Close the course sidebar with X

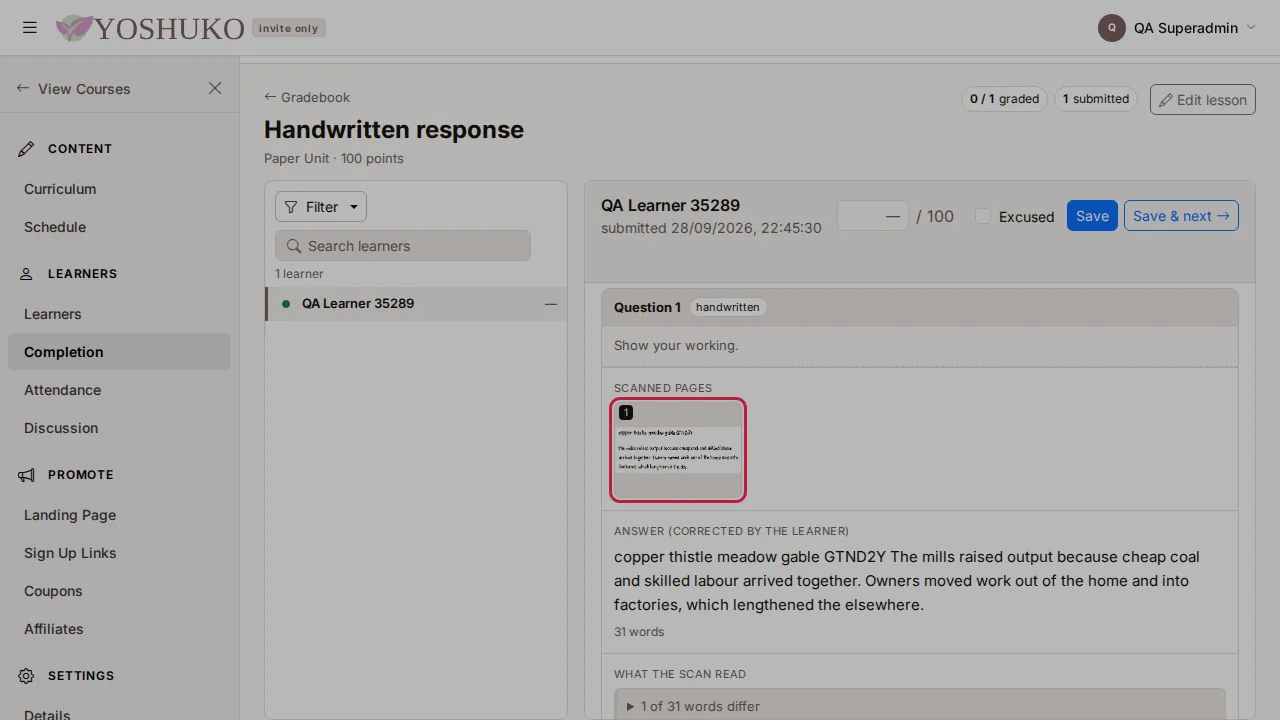[x=215, y=88]
